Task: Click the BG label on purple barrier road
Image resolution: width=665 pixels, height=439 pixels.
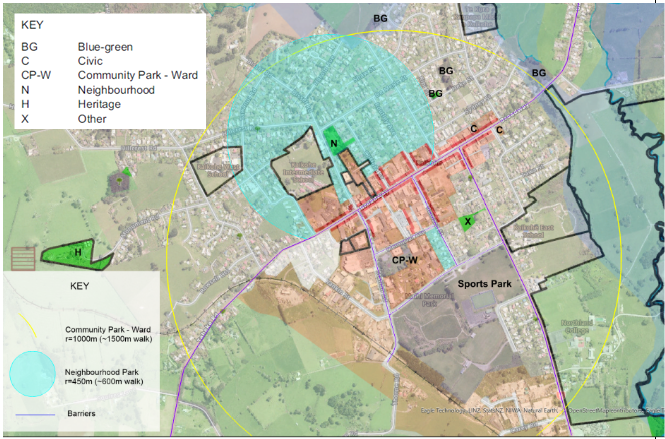Action: tap(539, 73)
